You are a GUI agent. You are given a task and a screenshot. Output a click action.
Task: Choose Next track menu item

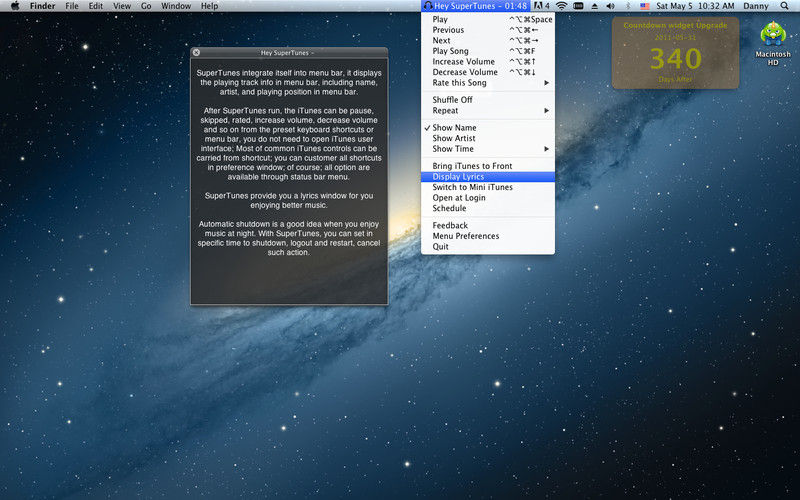tap(488, 41)
